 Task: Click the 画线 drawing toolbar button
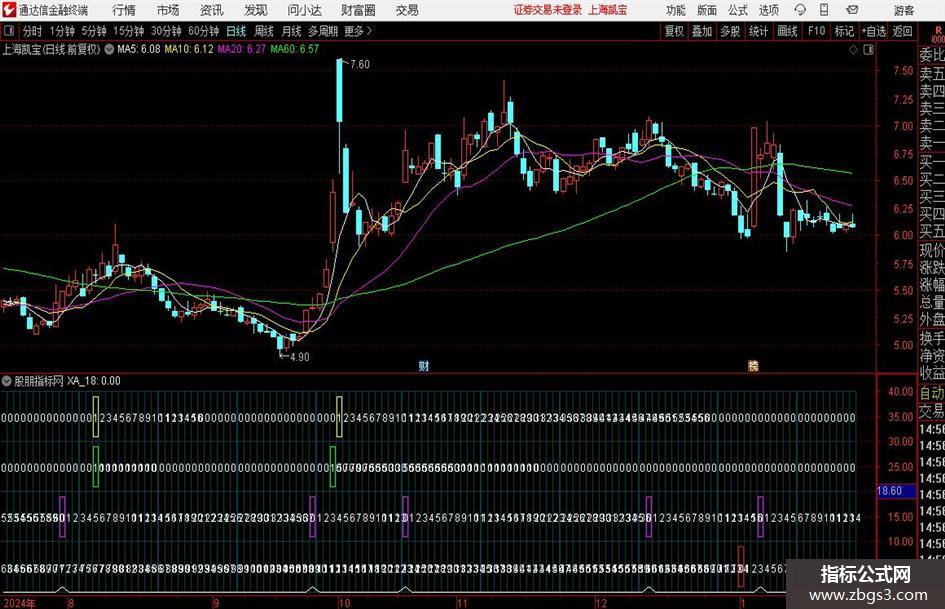[787, 31]
